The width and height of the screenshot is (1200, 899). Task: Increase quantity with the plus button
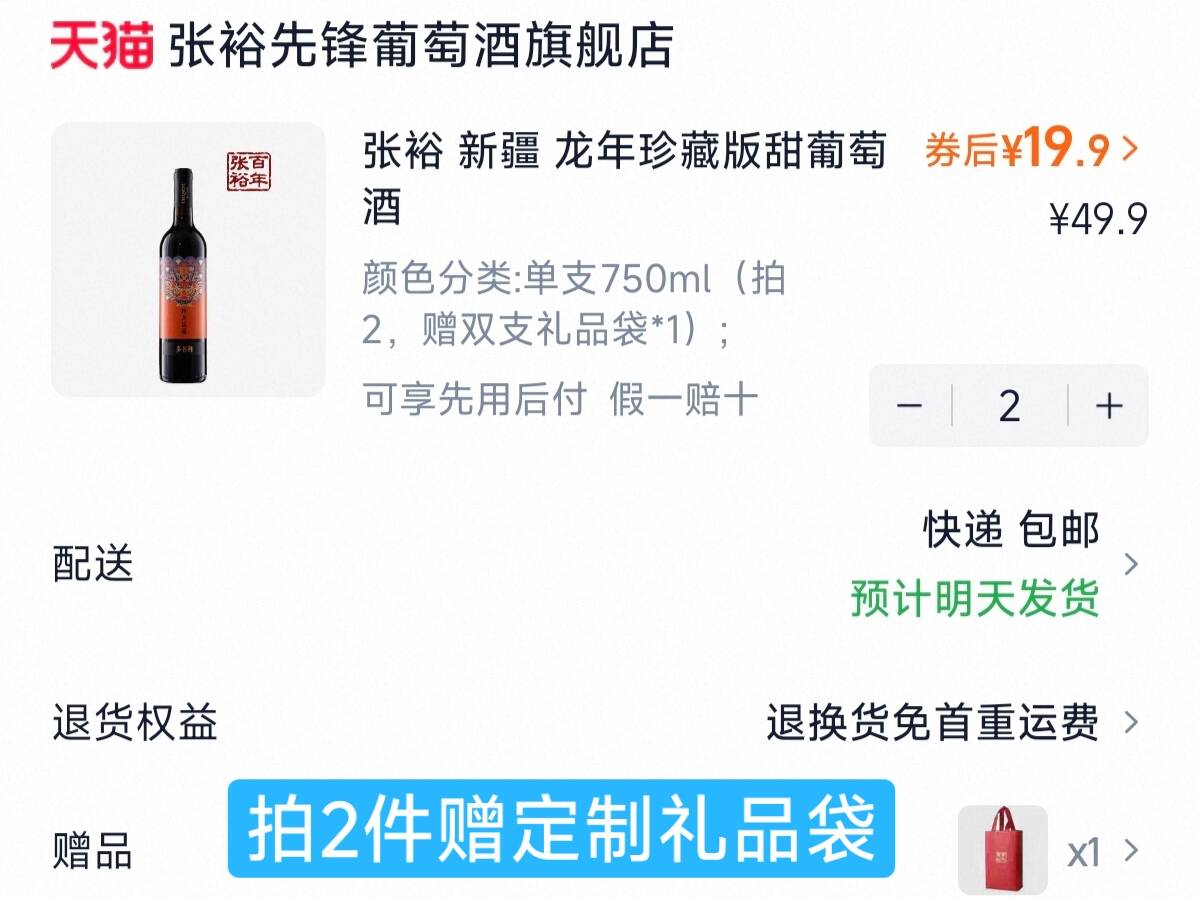pyautogui.click(x=1109, y=406)
